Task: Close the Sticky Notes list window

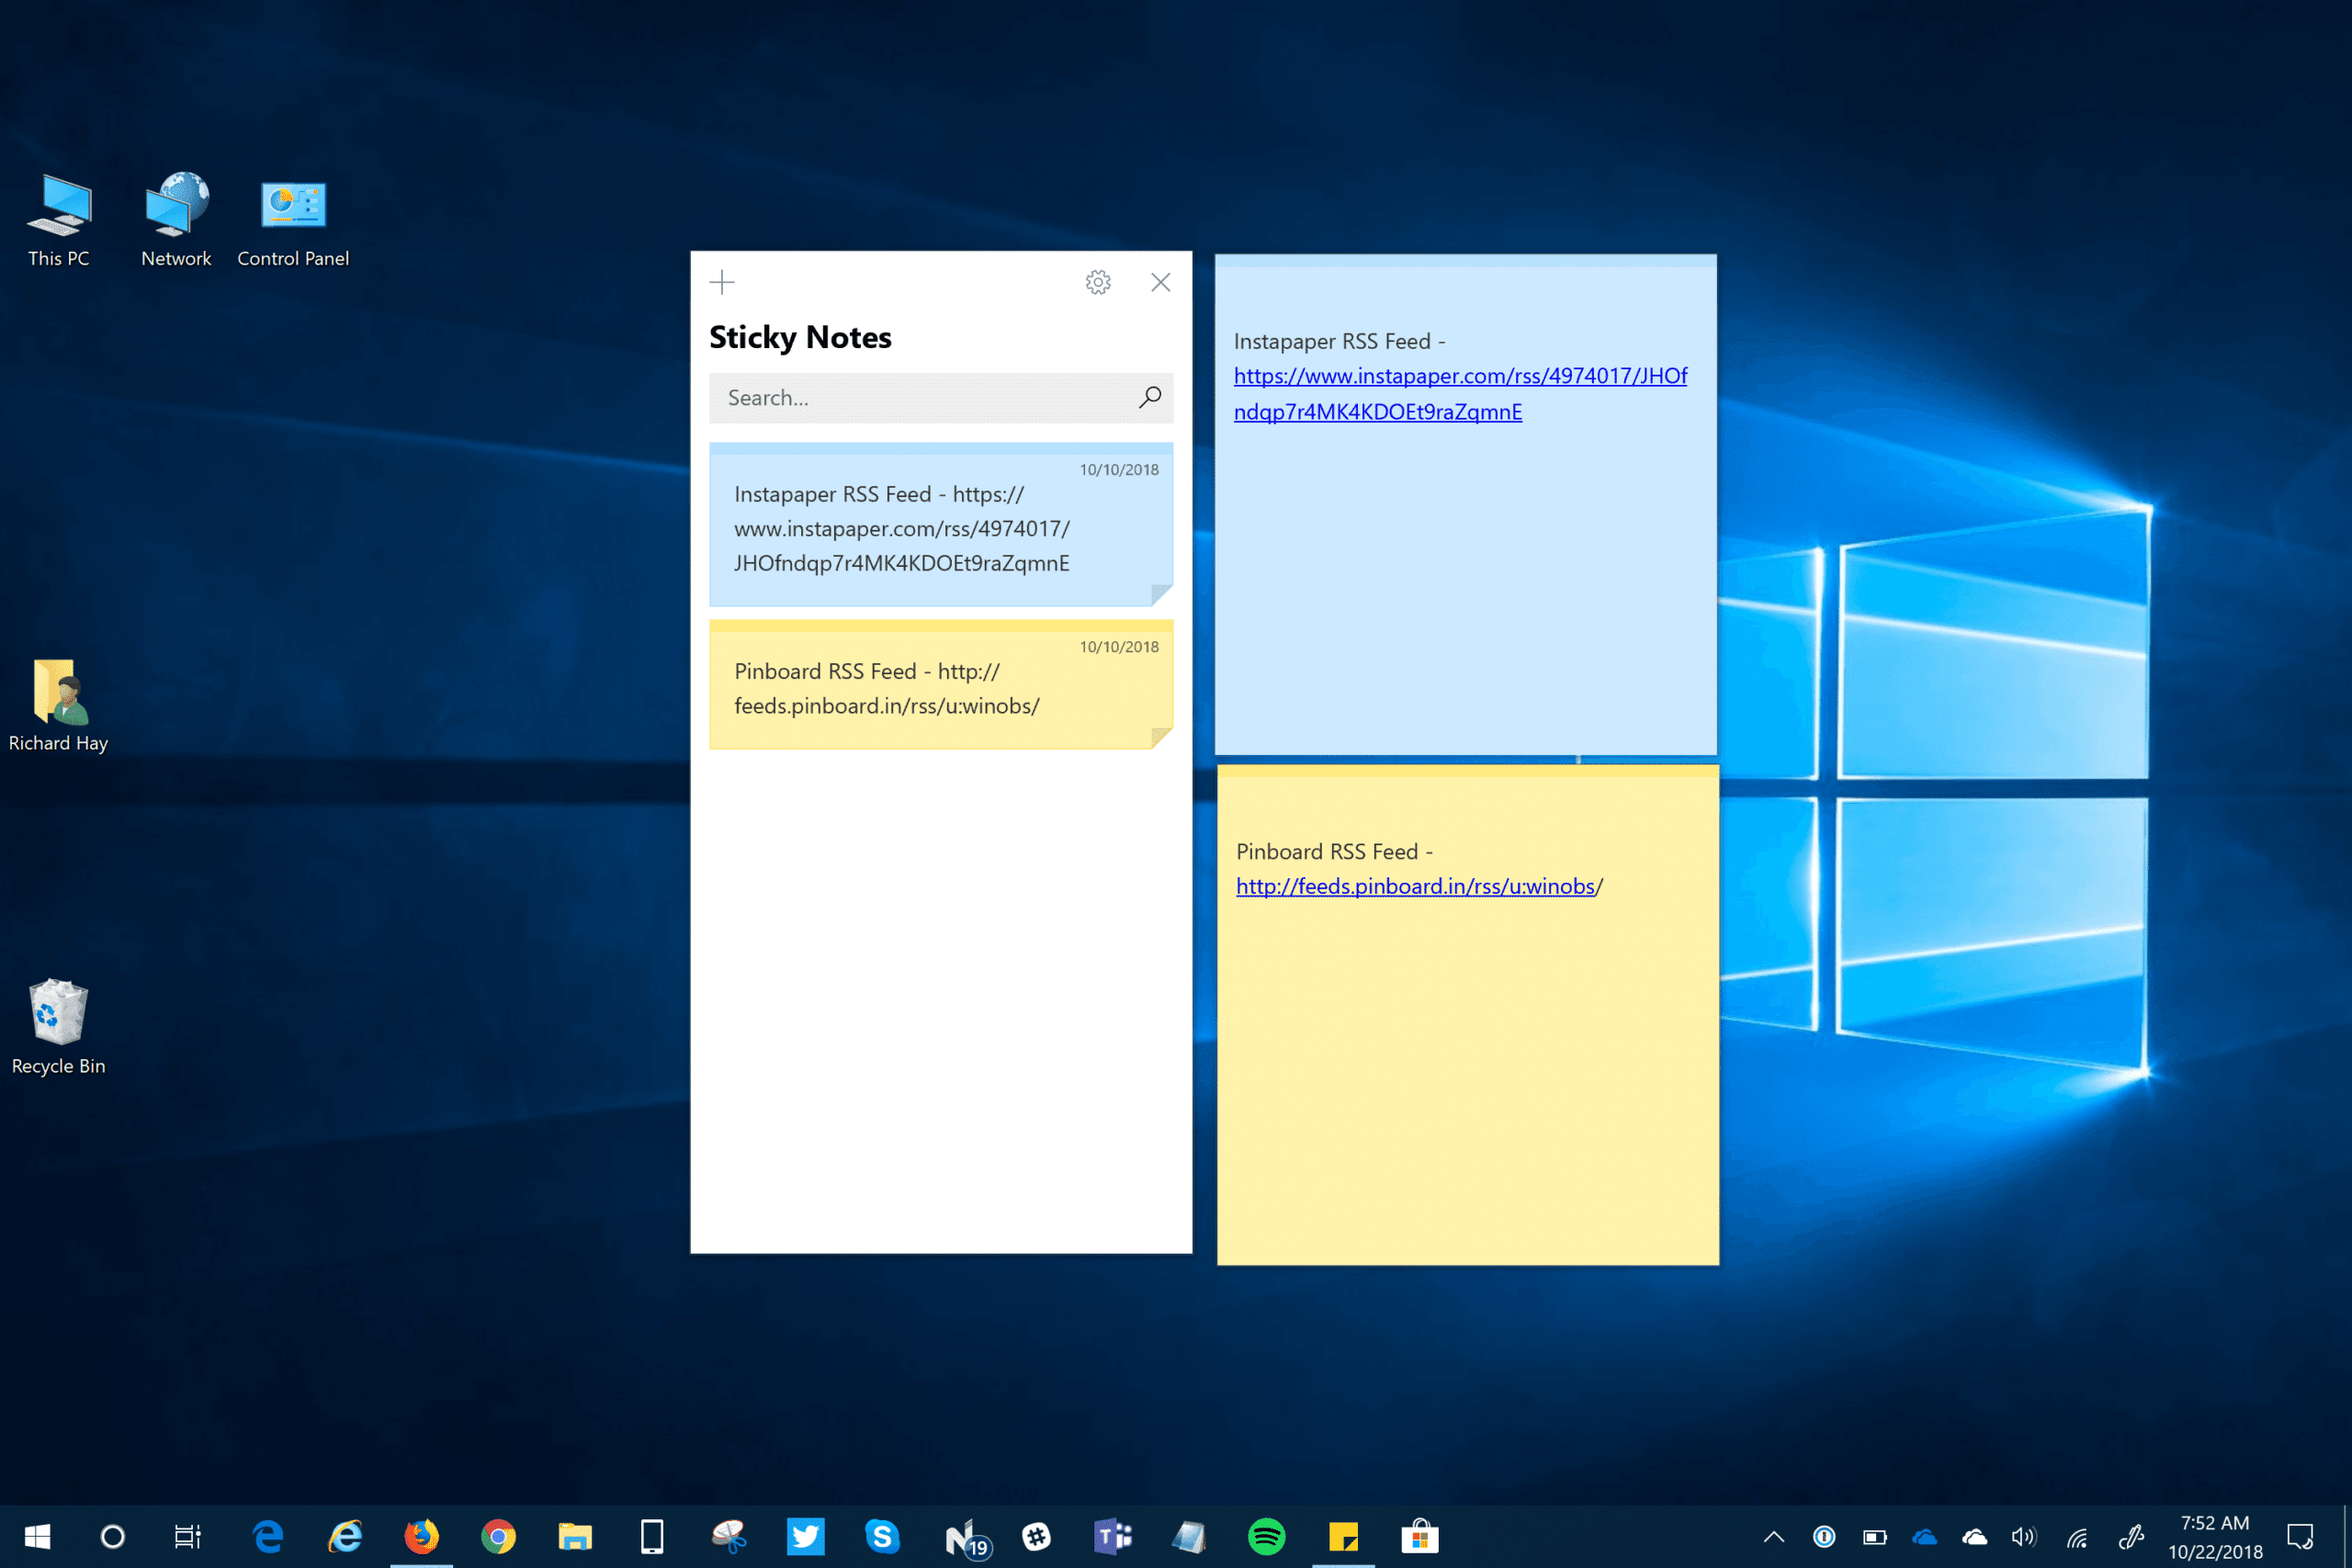Action: [1160, 283]
